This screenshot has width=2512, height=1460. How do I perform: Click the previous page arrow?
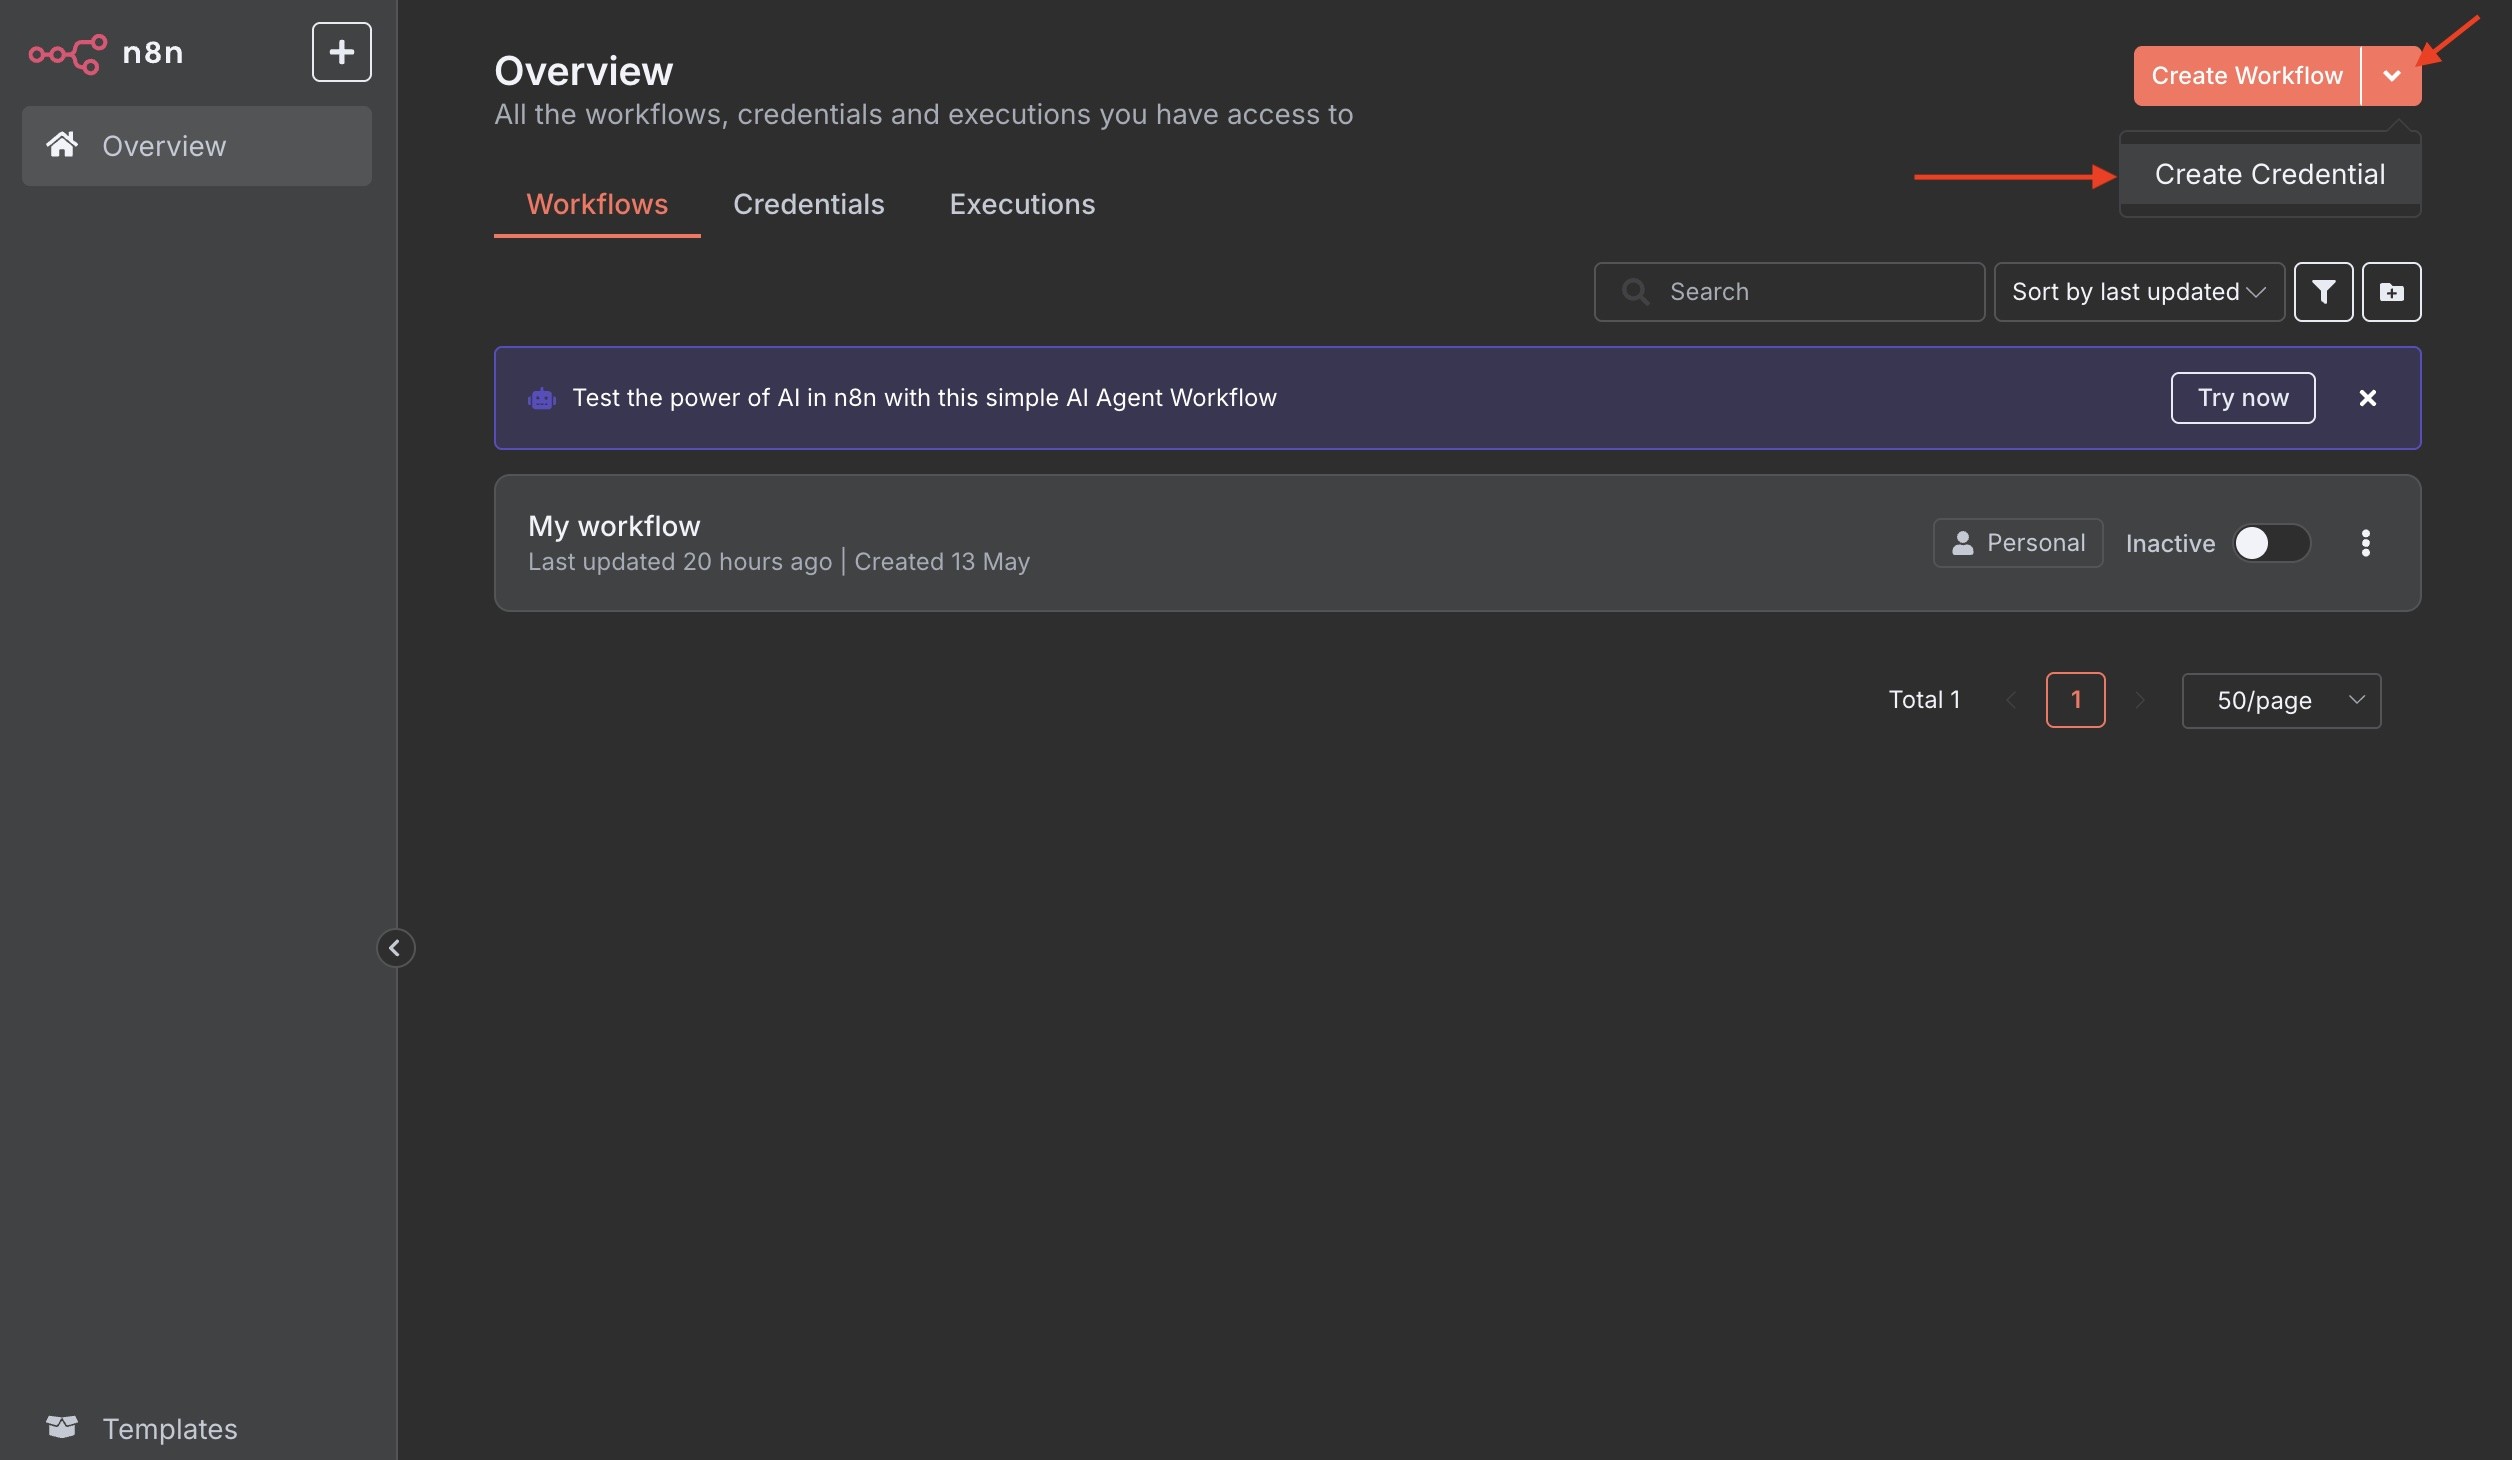pos(2011,700)
